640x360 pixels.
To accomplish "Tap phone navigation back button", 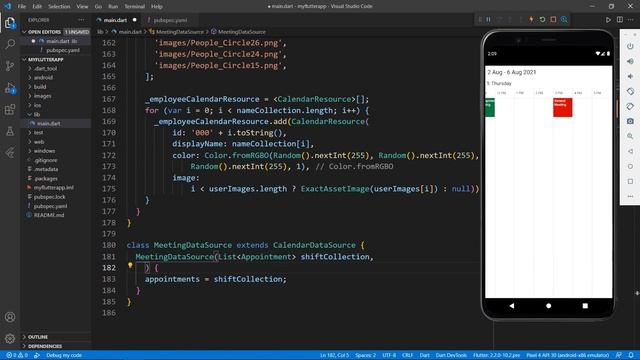I will (512, 306).
